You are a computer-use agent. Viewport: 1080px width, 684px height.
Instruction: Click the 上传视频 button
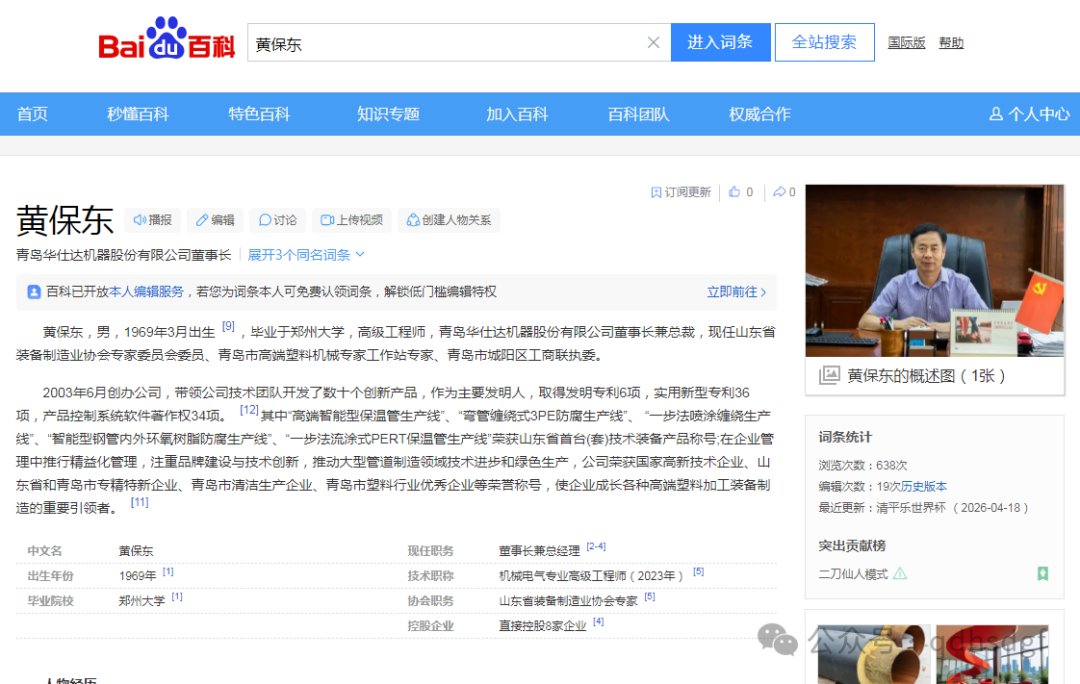tap(352, 220)
